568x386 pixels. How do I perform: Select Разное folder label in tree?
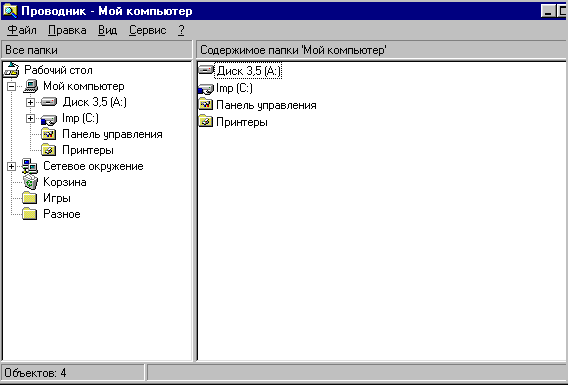(x=62, y=214)
